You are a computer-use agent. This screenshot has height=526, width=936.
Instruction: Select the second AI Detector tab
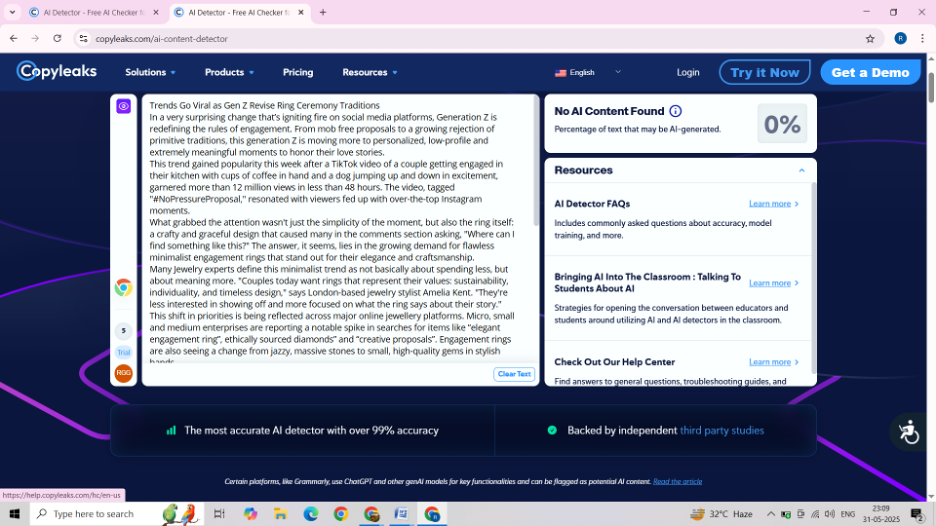(x=239, y=13)
